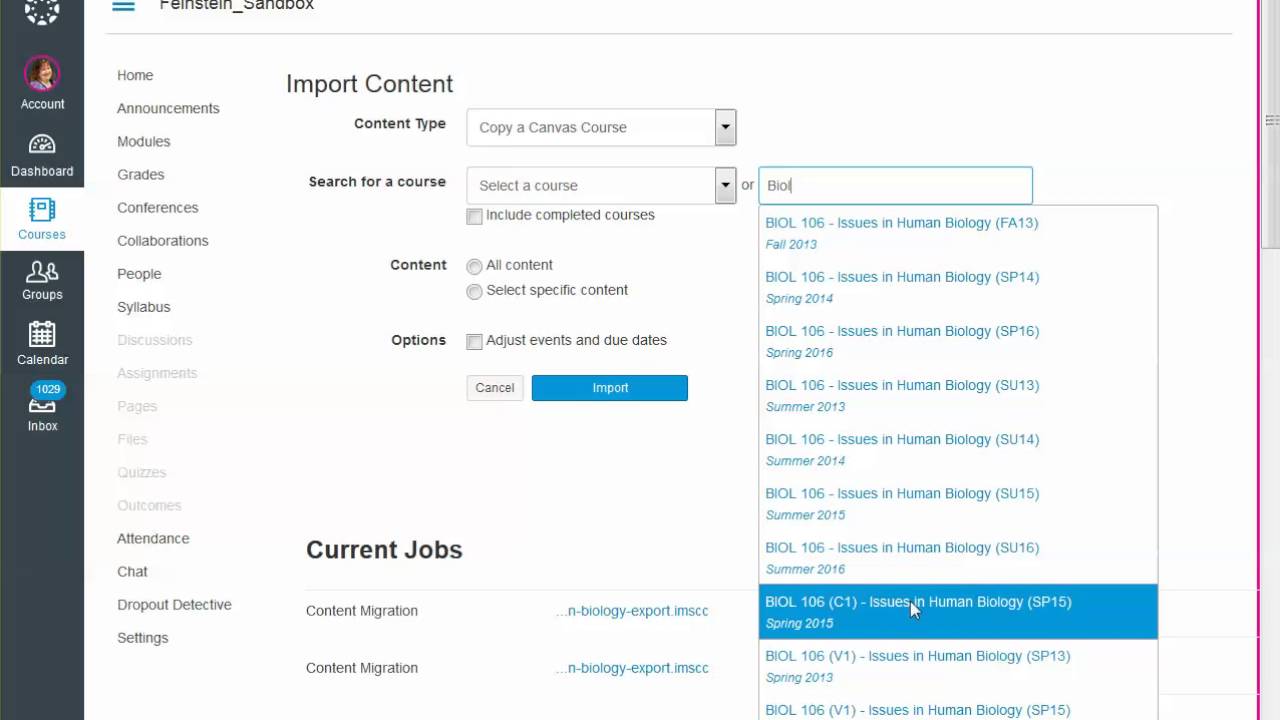Go to Settings in course navigation
1280x720 pixels.
coord(142,637)
